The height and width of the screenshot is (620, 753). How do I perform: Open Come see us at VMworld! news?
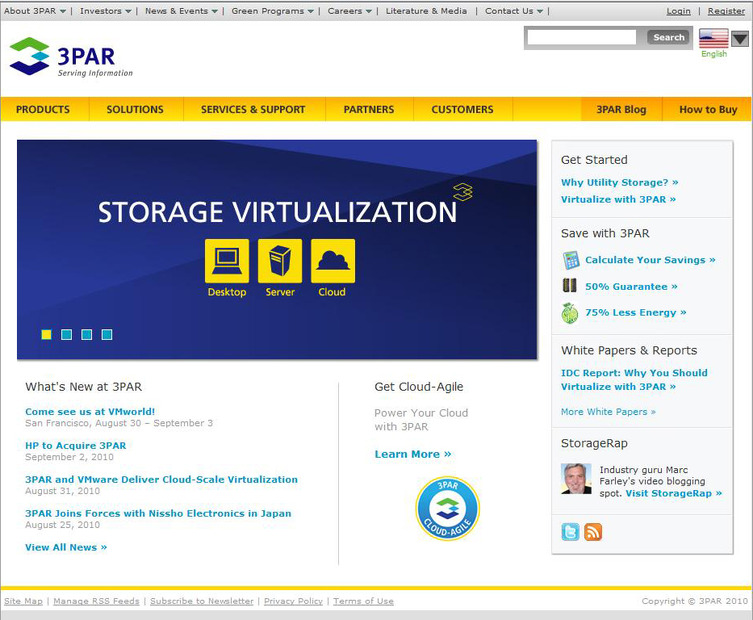tap(90, 412)
